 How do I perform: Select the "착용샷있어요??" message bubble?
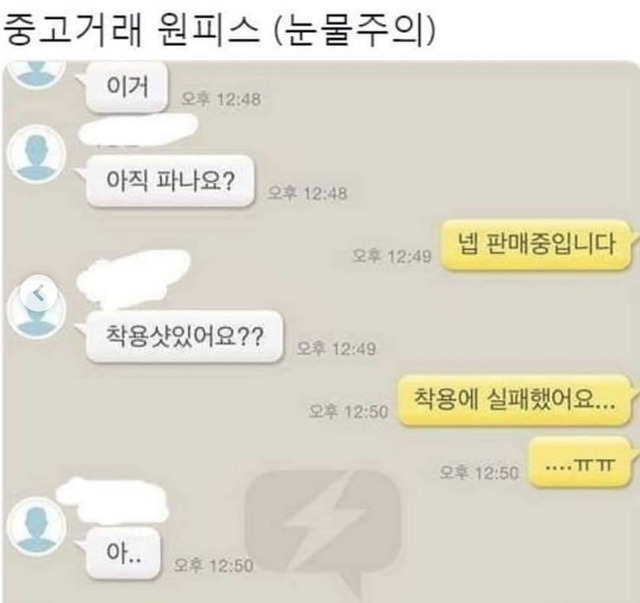[184, 336]
